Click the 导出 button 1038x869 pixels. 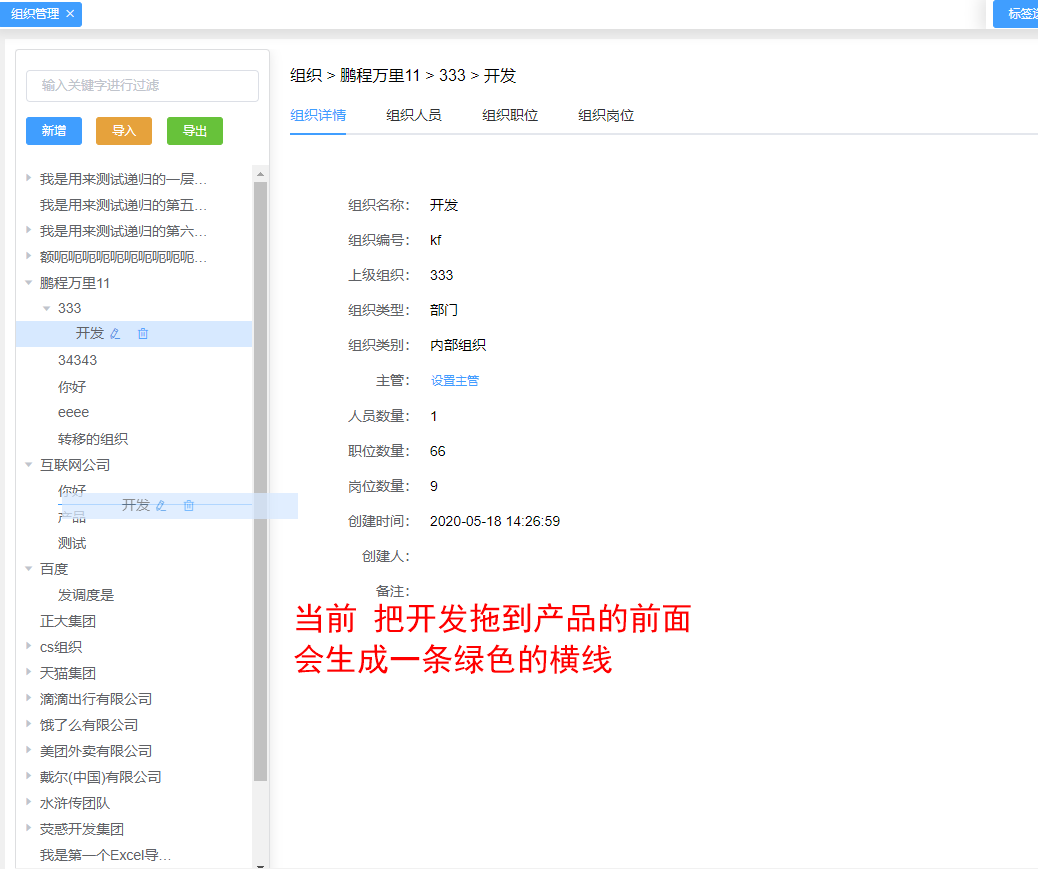193,131
